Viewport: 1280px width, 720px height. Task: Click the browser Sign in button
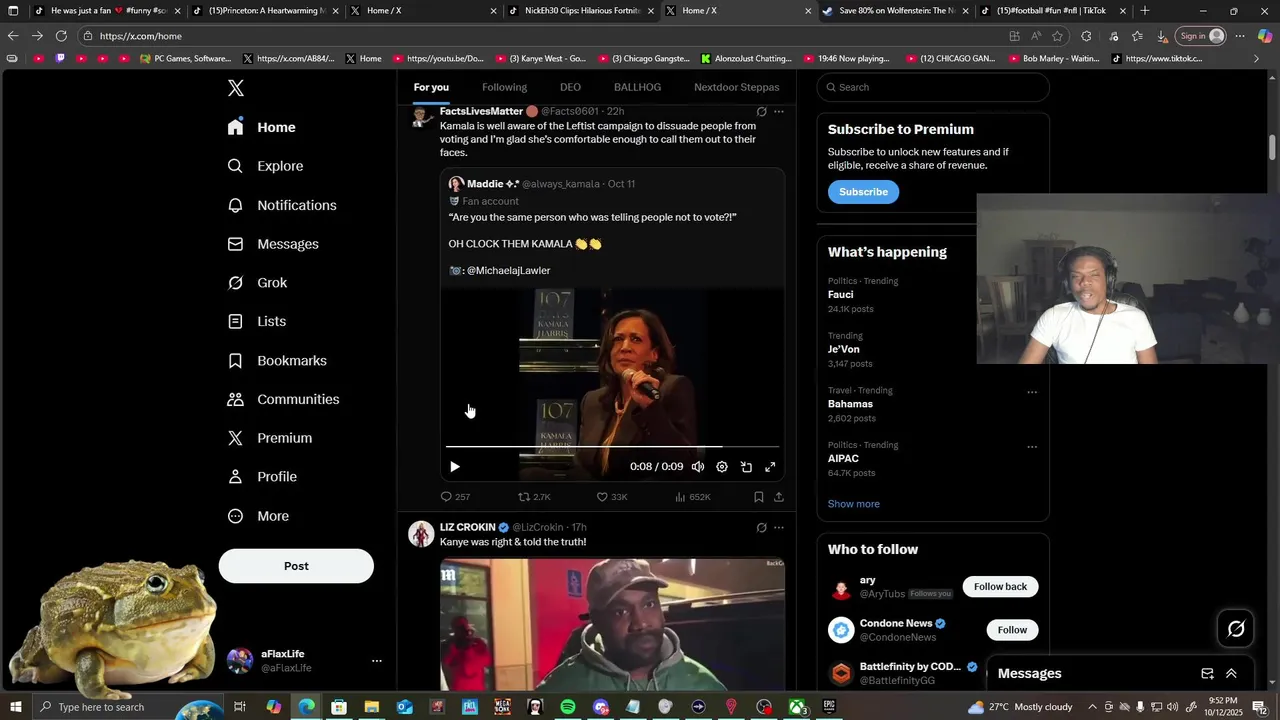1201,36
